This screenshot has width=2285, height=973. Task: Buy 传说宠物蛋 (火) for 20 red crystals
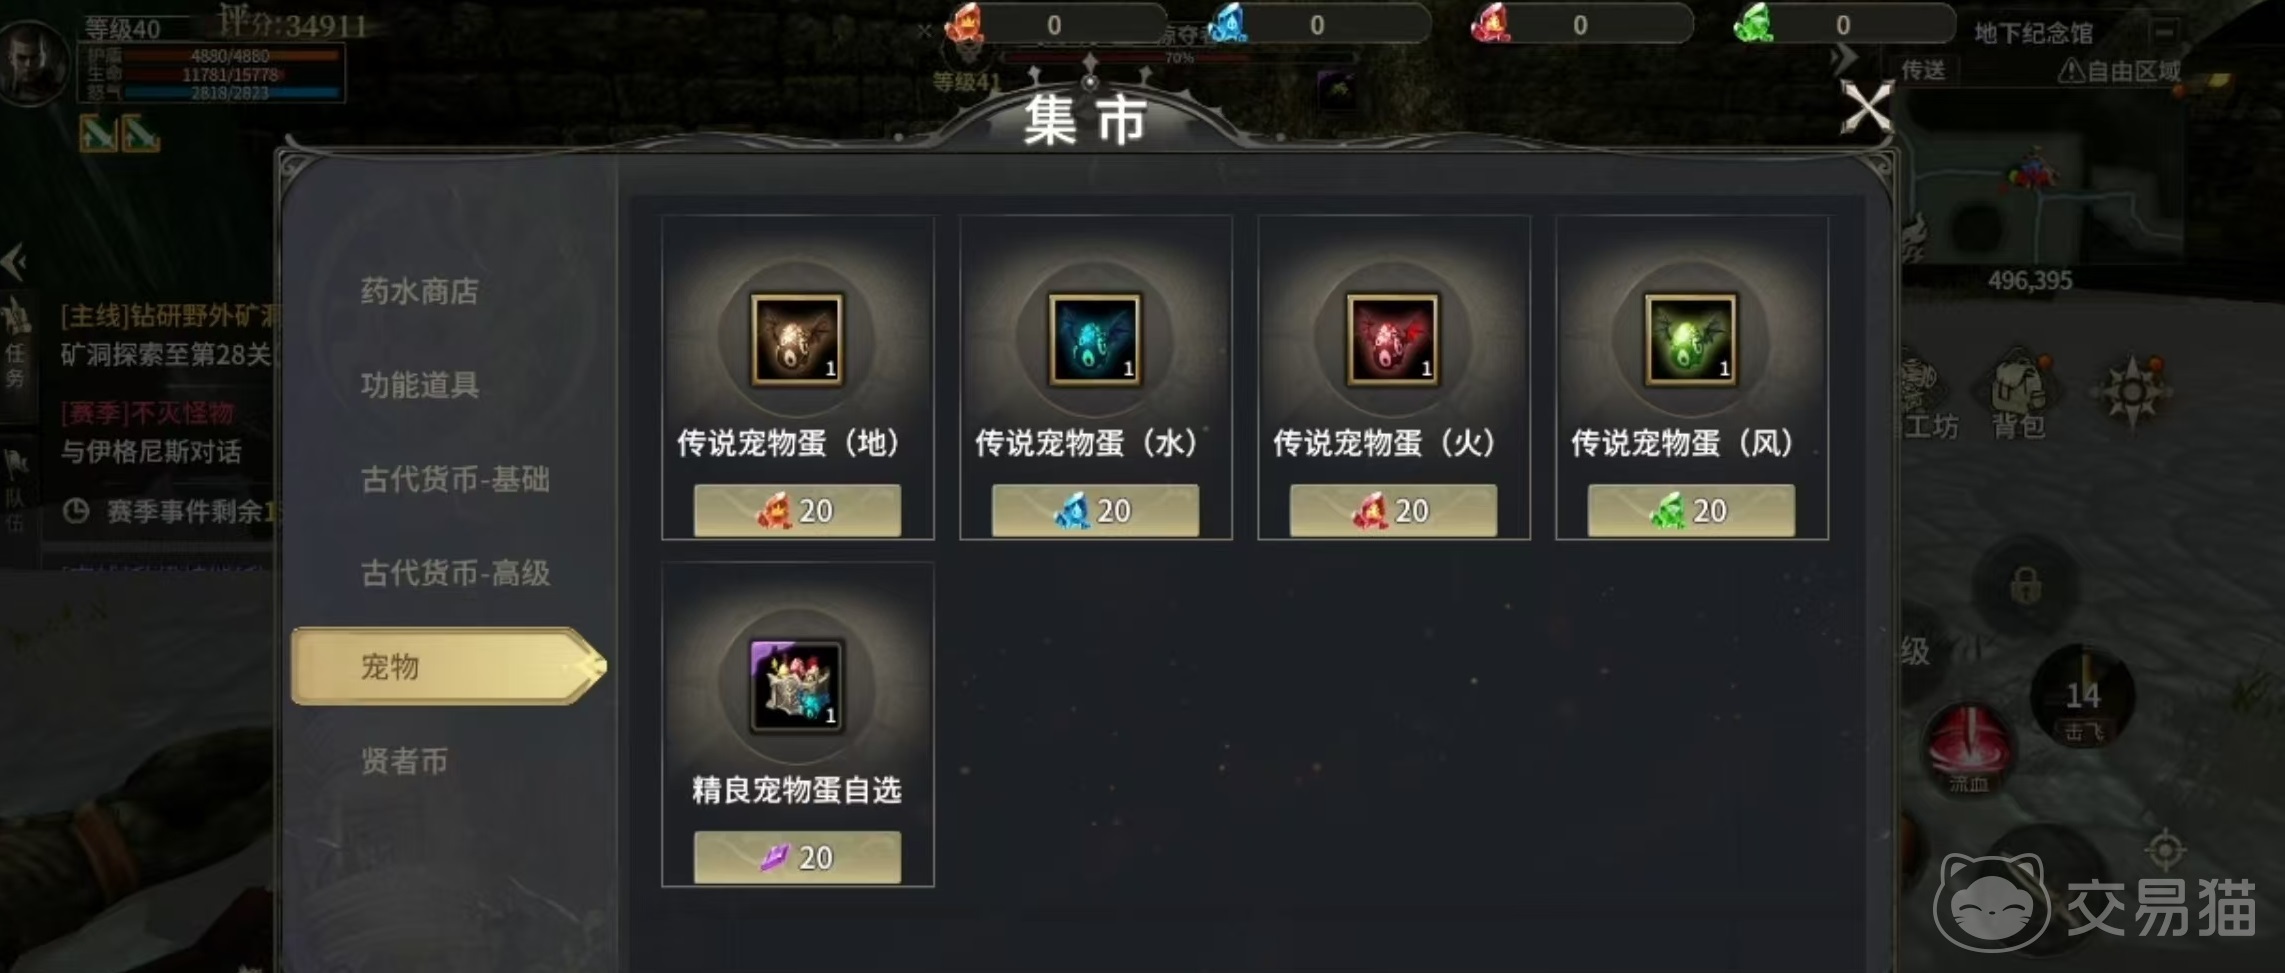(x=1393, y=511)
